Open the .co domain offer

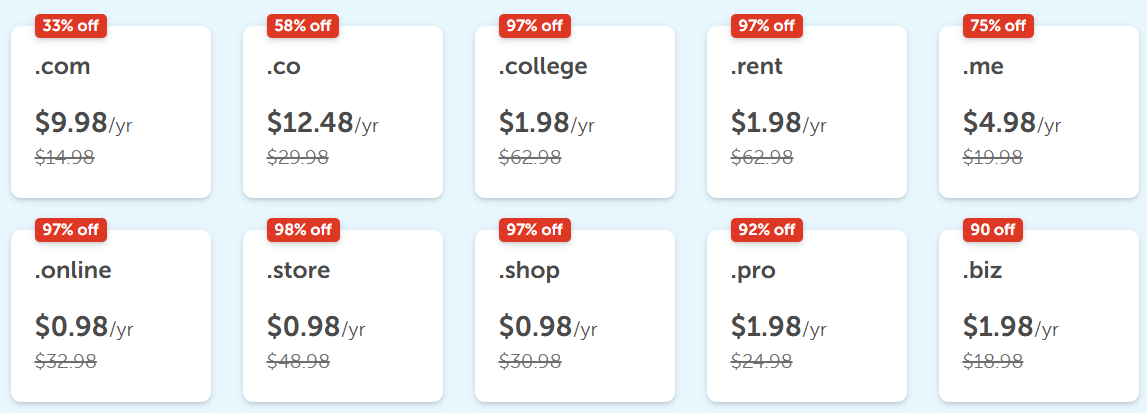tap(342, 112)
